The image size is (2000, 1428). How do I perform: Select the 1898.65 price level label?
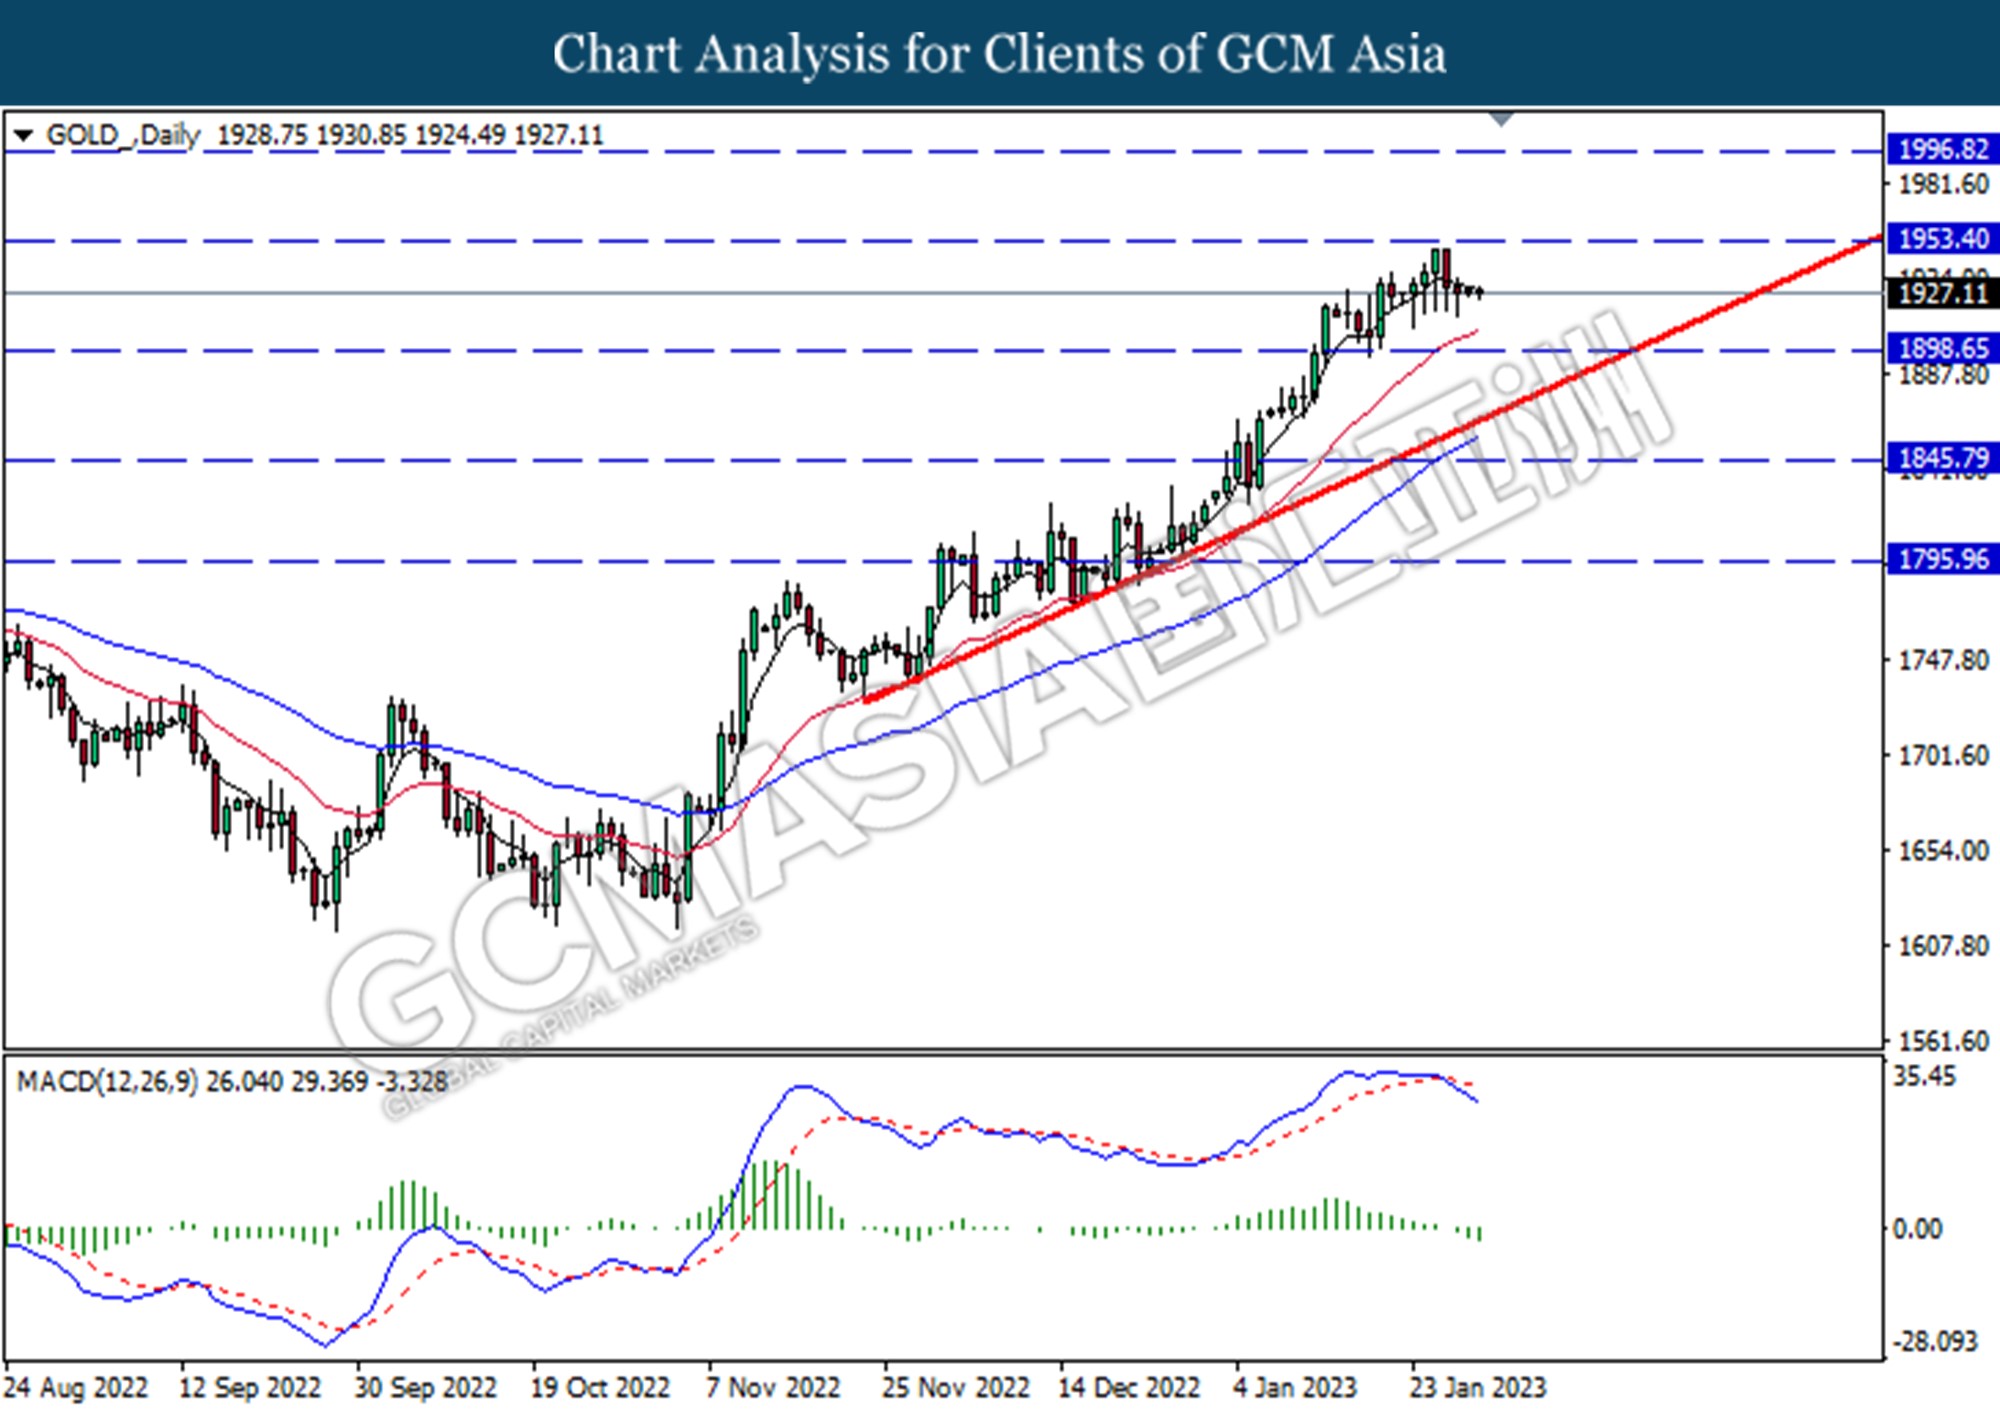[1943, 349]
